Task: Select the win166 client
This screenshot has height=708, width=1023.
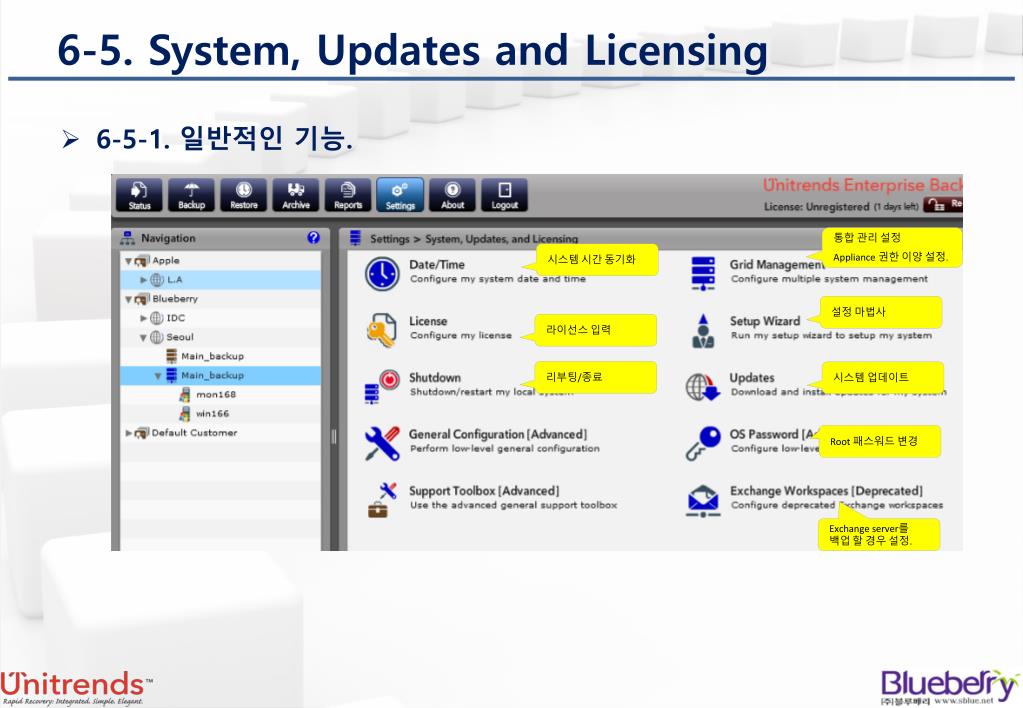Action: [x=212, y=413]
